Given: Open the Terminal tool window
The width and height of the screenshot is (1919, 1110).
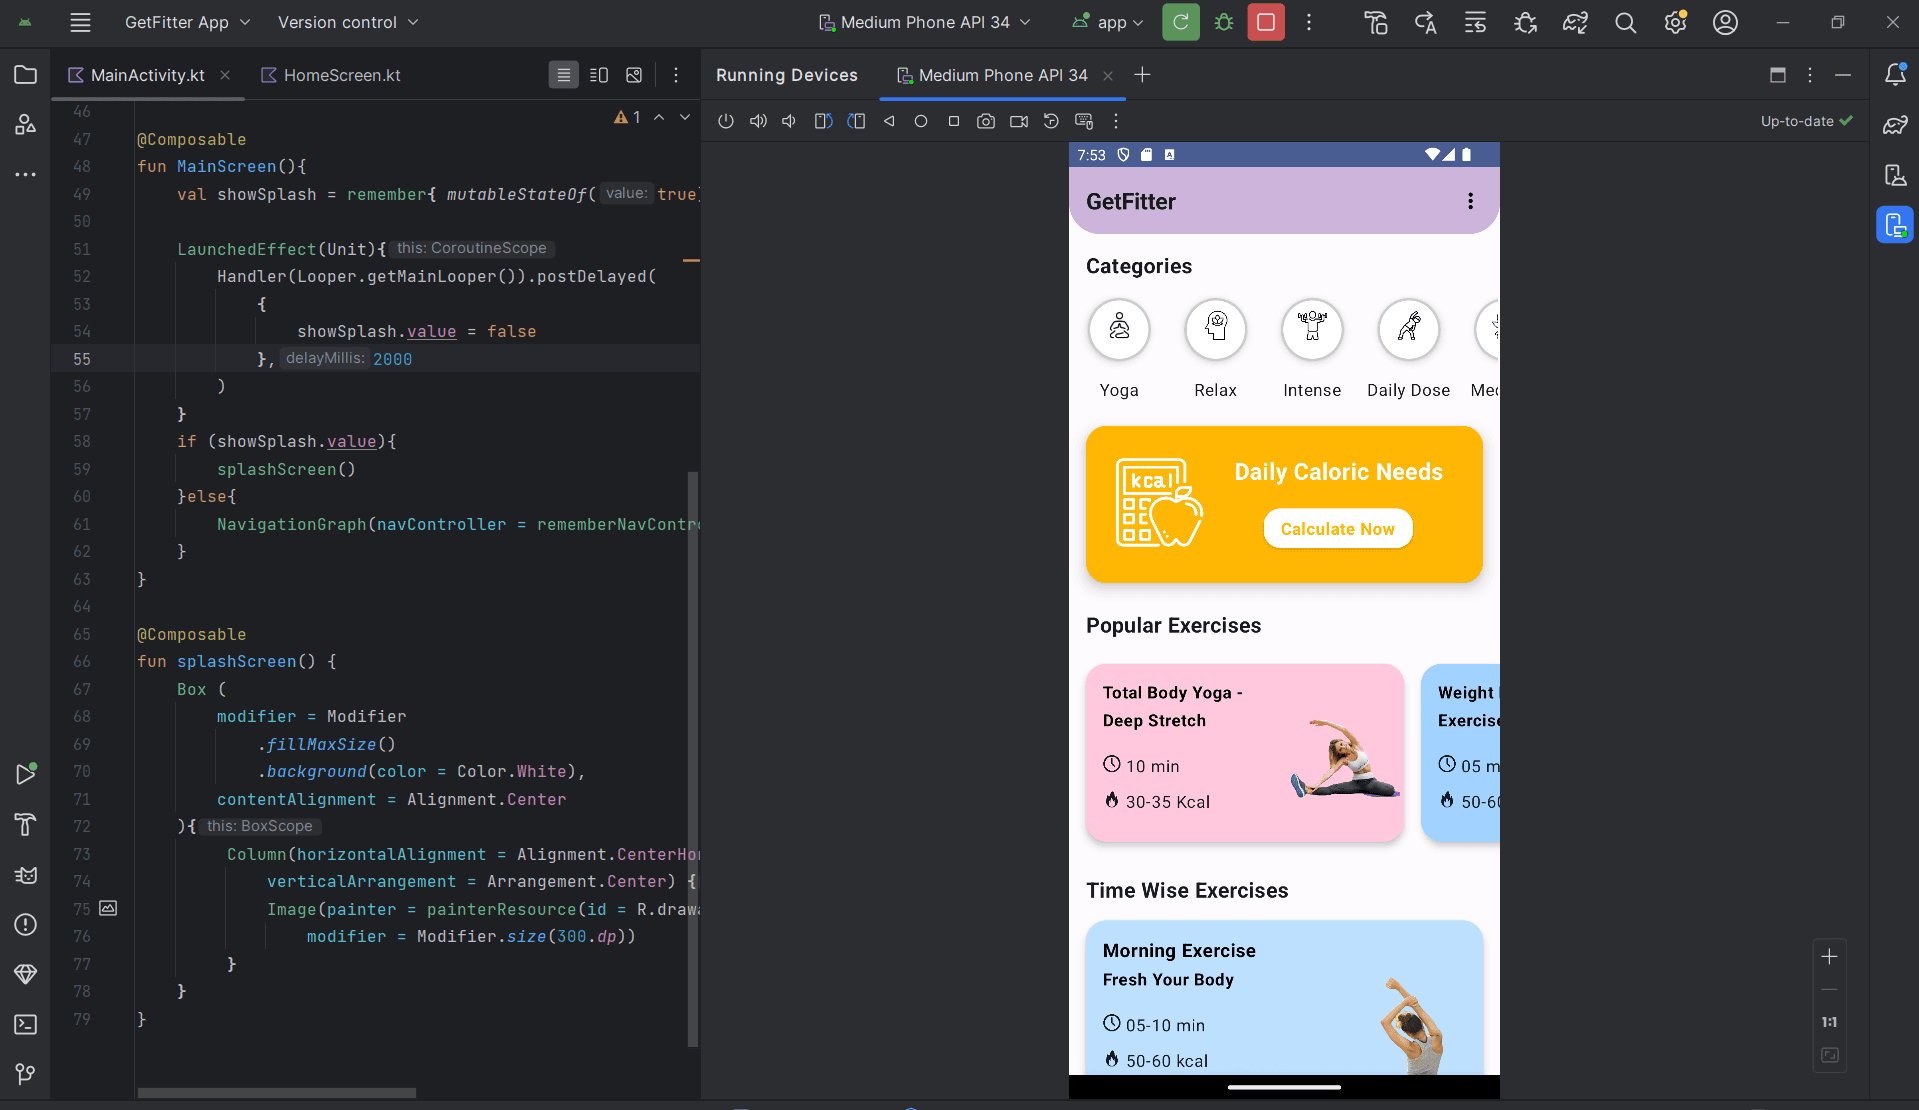Looking at the screenshot, I should coord(26,1024).
